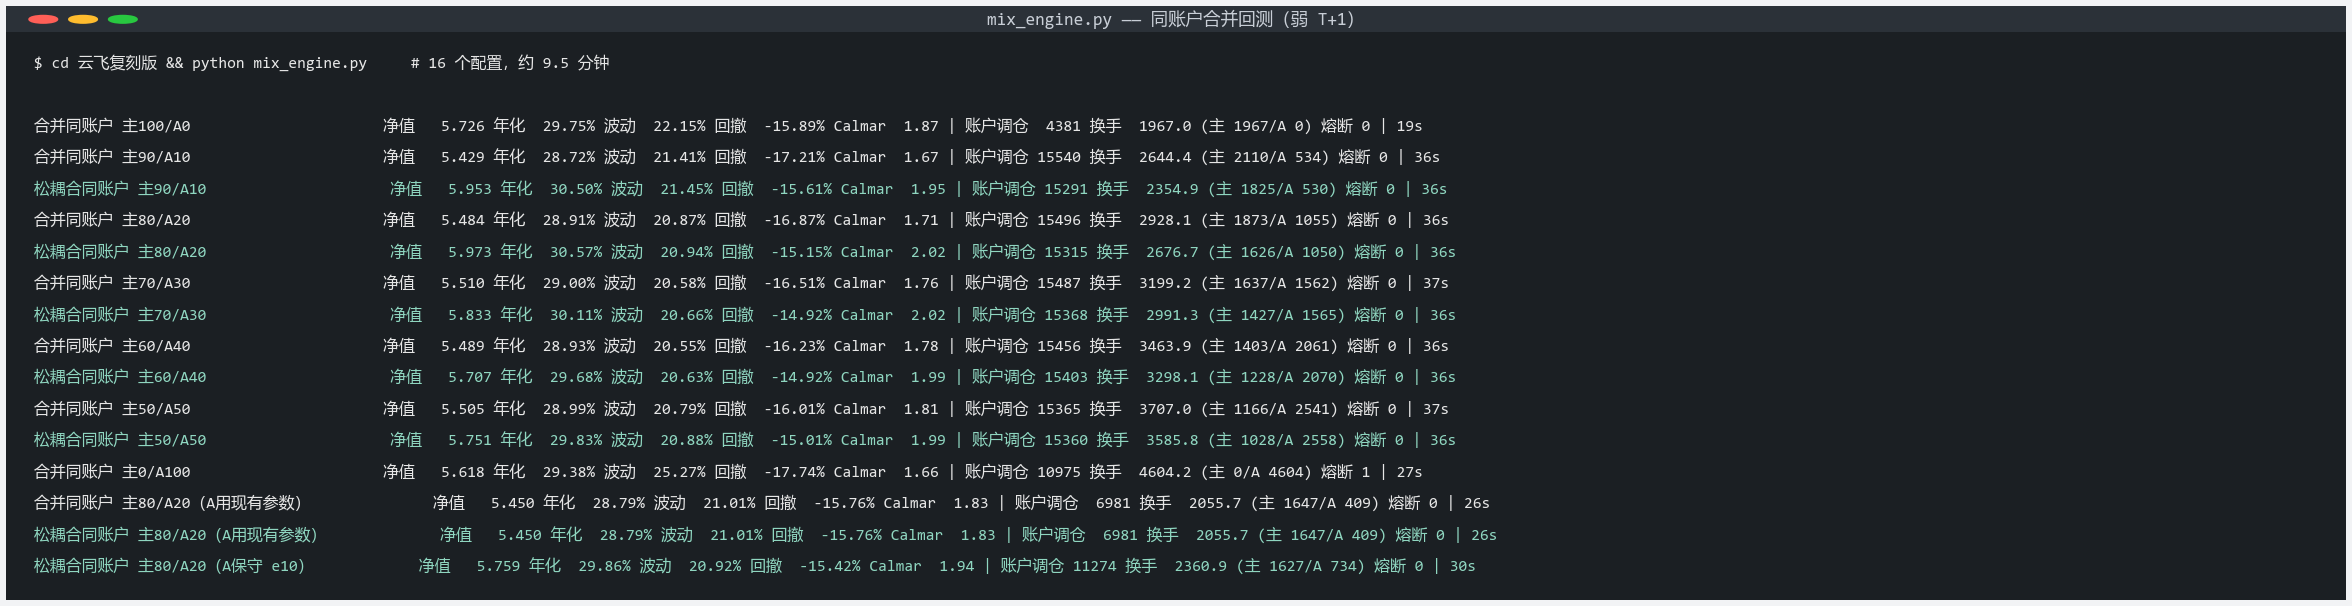
Task: Click row label '松耦合同账户 主50/A50'
Action: click(120, 440)
